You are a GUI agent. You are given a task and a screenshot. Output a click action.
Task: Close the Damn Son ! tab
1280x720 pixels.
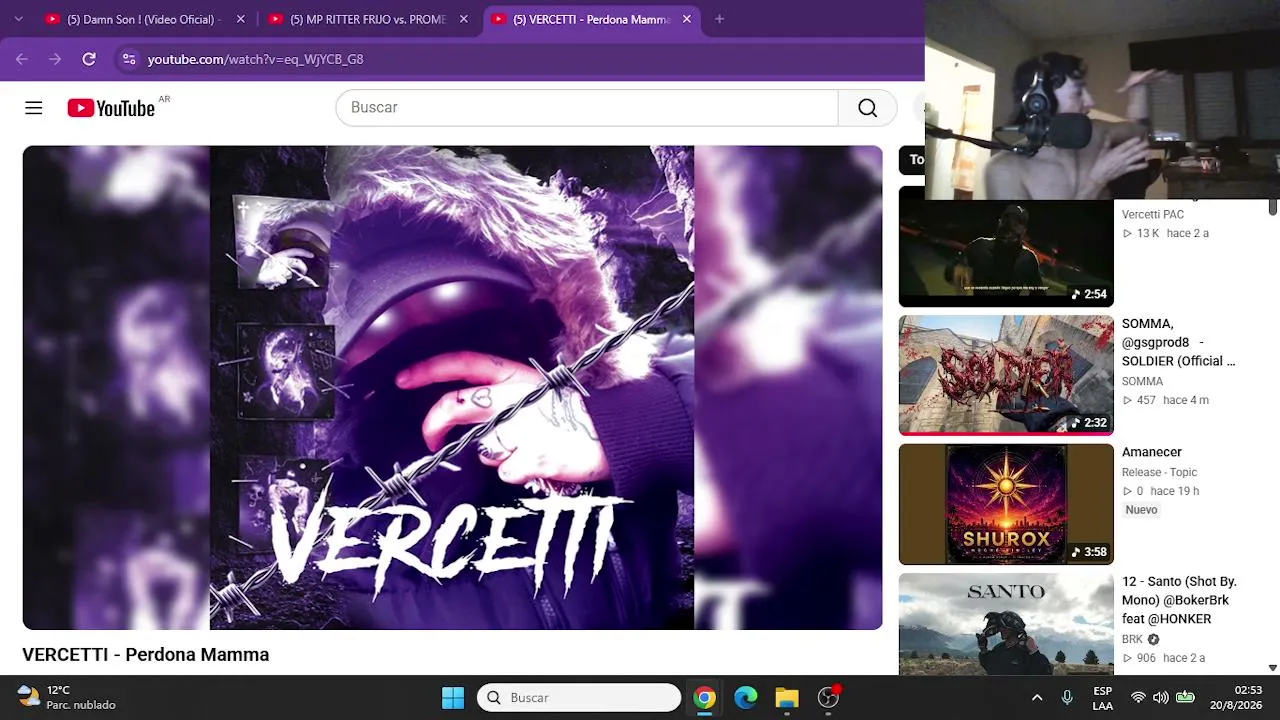(x=240, y=19)
